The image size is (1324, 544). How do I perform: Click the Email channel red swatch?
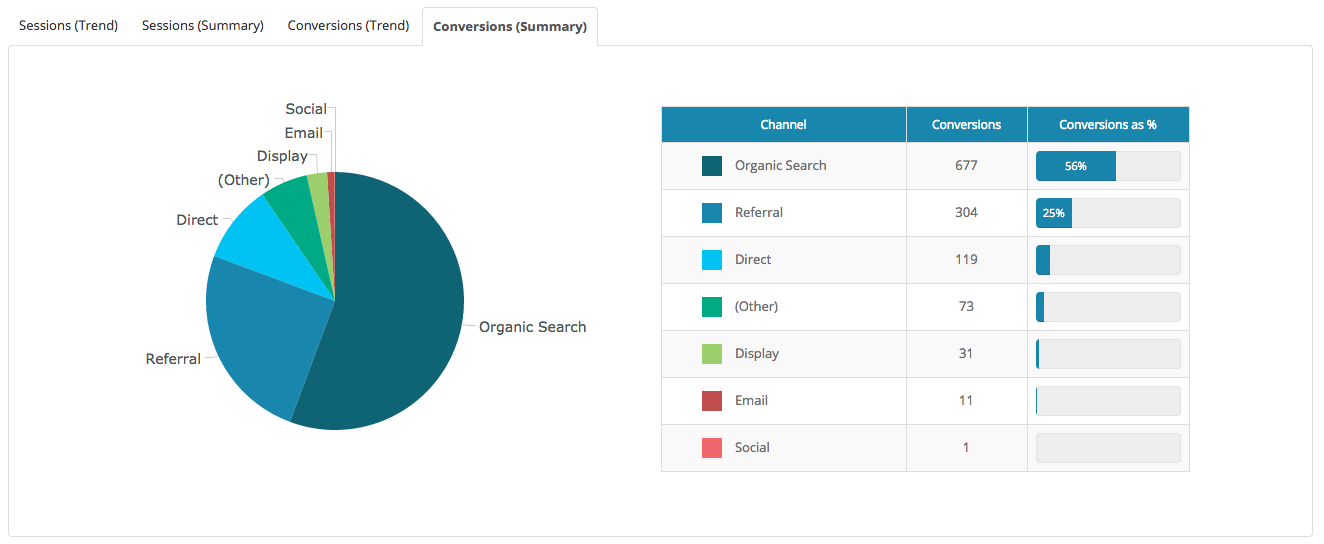point(712,401)
